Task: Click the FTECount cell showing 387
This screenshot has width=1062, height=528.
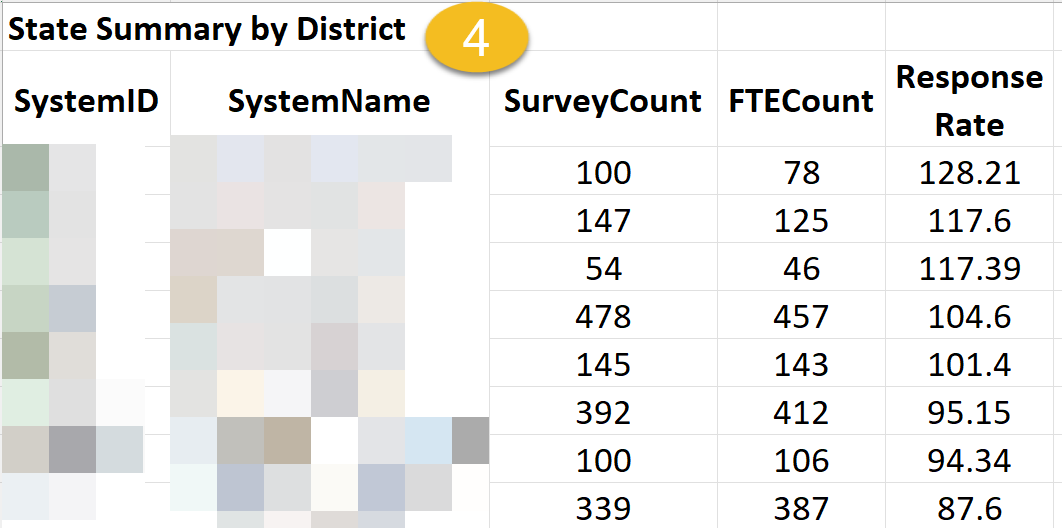Action: pyautogui.click(x=801, y=507)
